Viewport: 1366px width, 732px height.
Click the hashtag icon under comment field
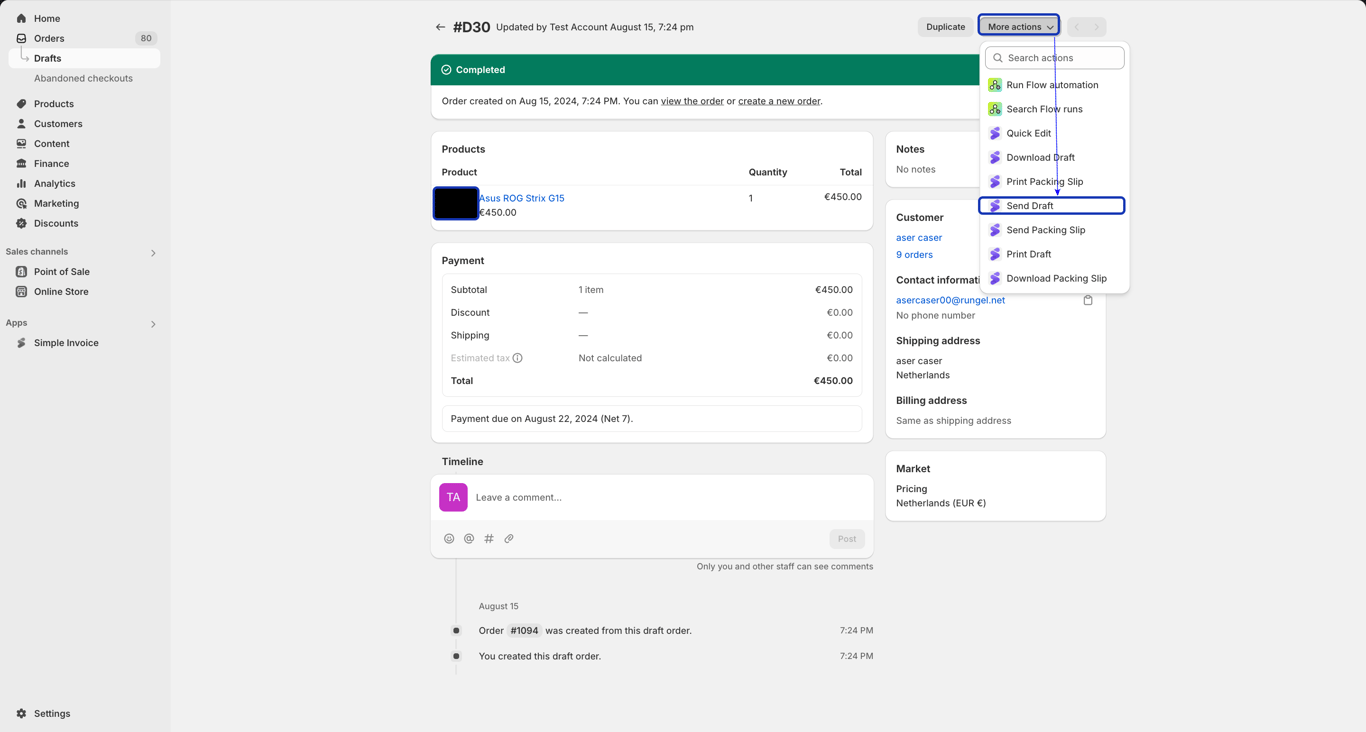click(x=489, y=539)
